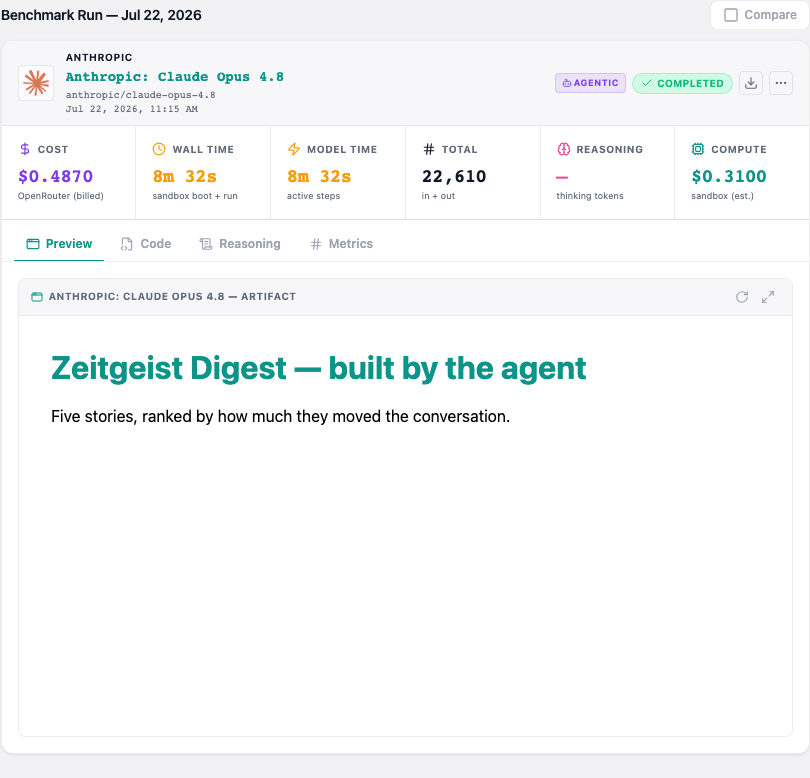Click the Five stories description text
Screen dimensions: 810x778
tap(281, 416)
